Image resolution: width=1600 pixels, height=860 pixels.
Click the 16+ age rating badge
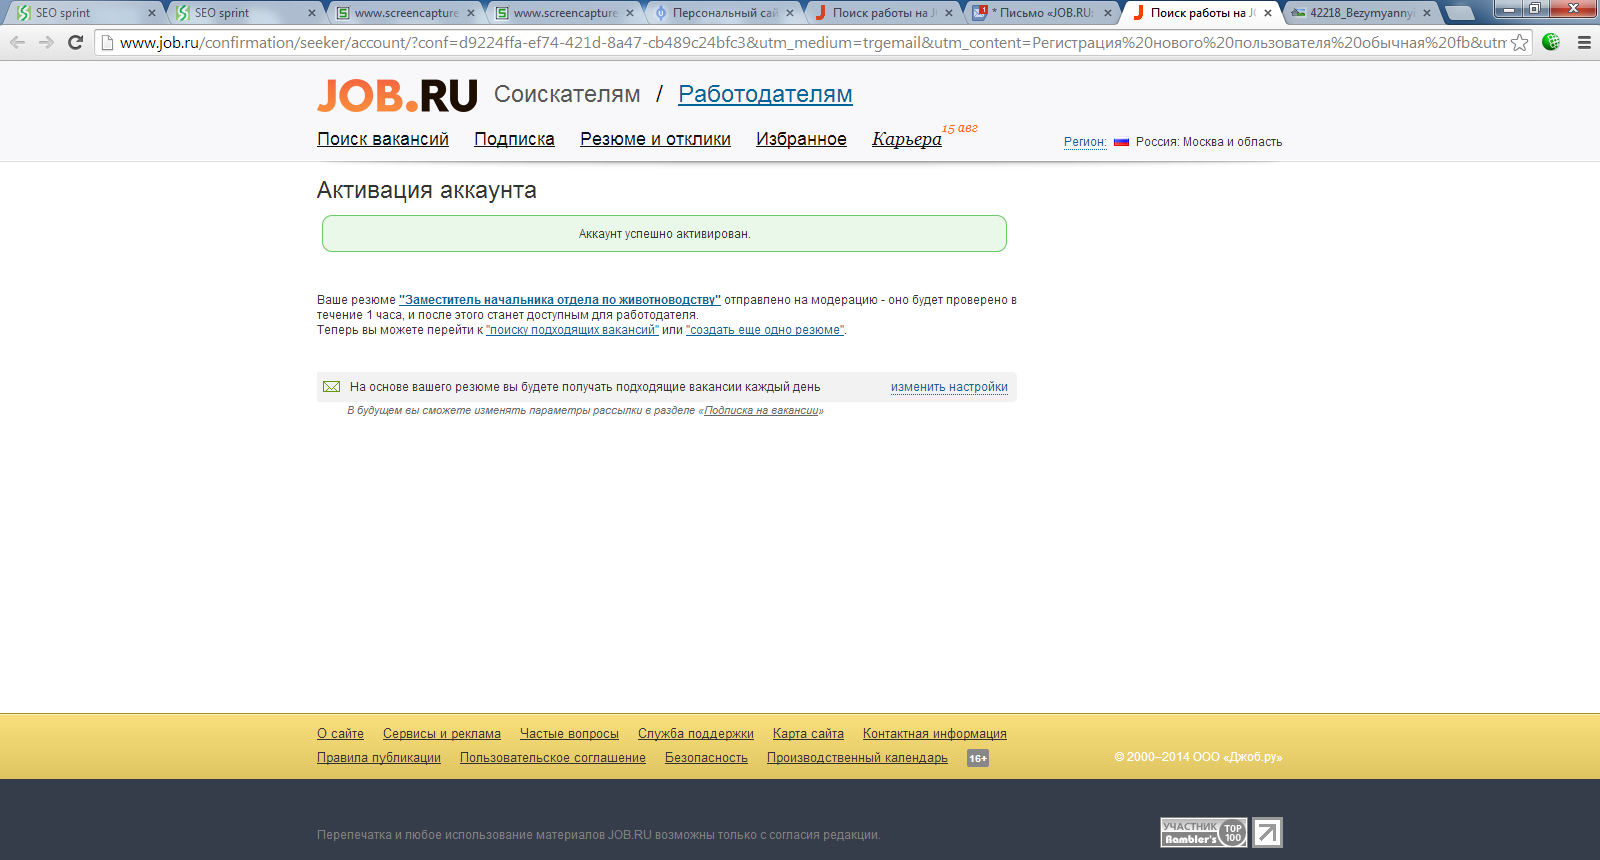978,758
